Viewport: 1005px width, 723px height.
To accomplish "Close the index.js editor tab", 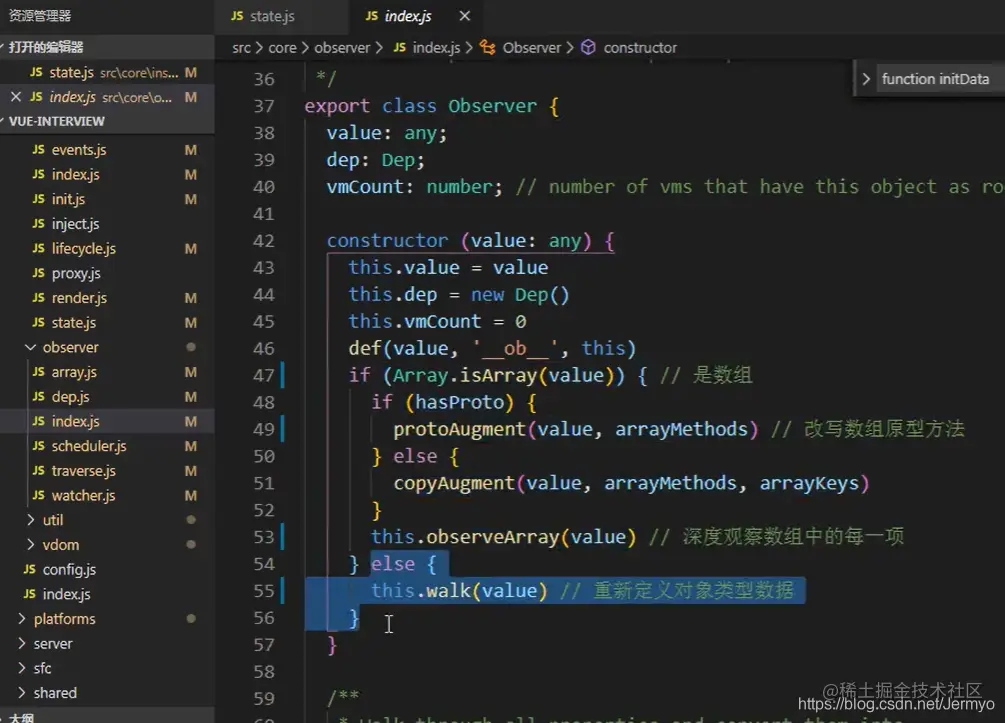I will (465, 16).
